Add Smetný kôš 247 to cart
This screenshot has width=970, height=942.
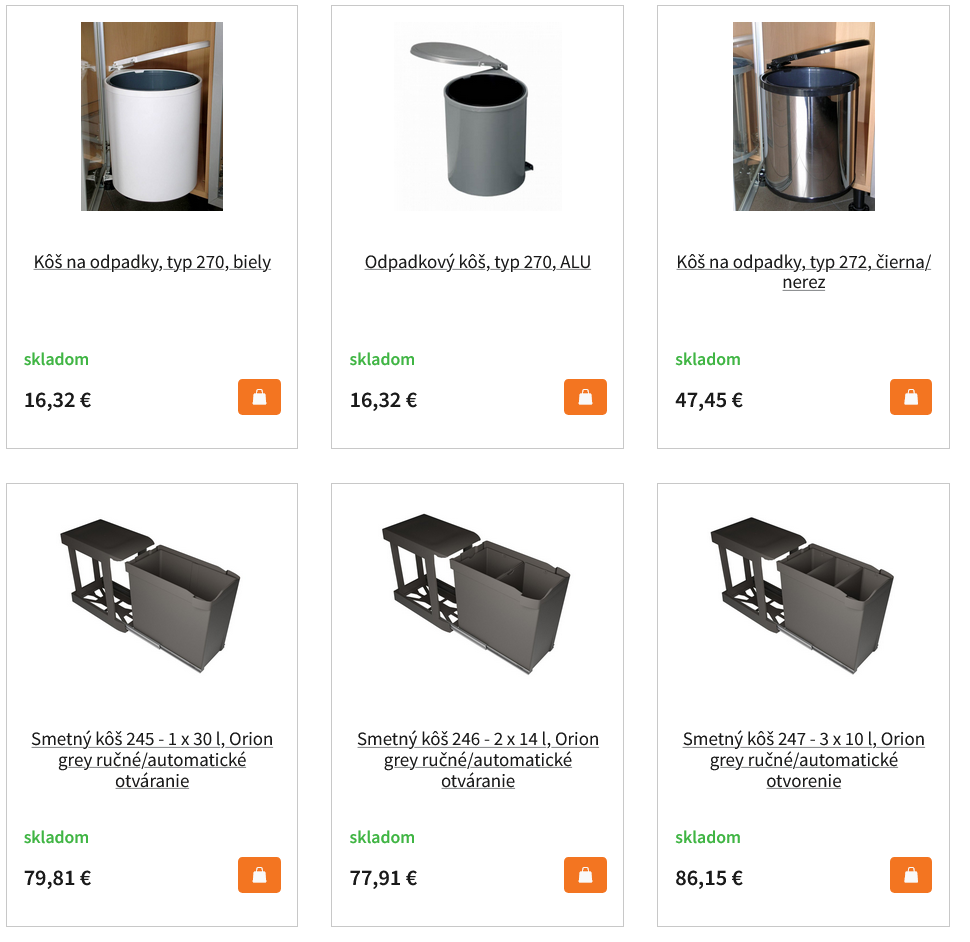click(911, 875)
